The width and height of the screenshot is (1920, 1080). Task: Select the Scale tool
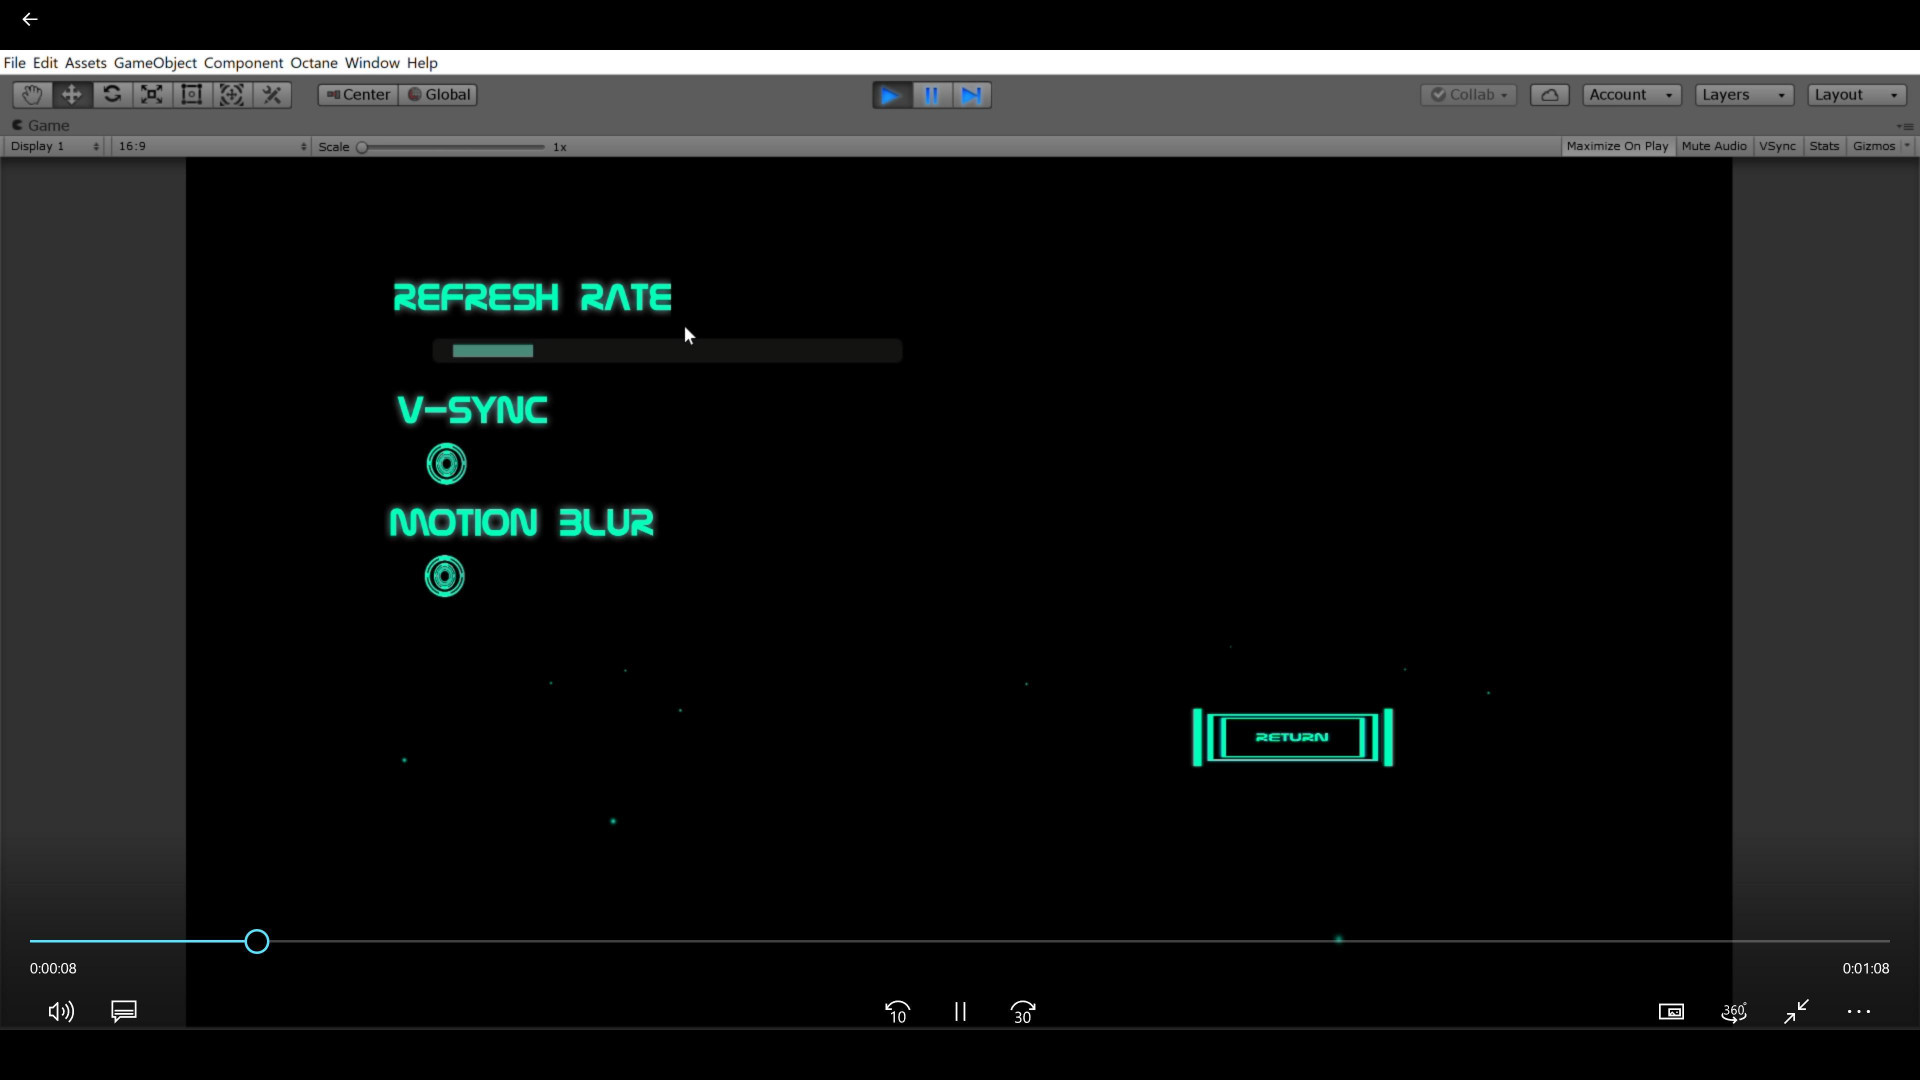coord(152,95)
